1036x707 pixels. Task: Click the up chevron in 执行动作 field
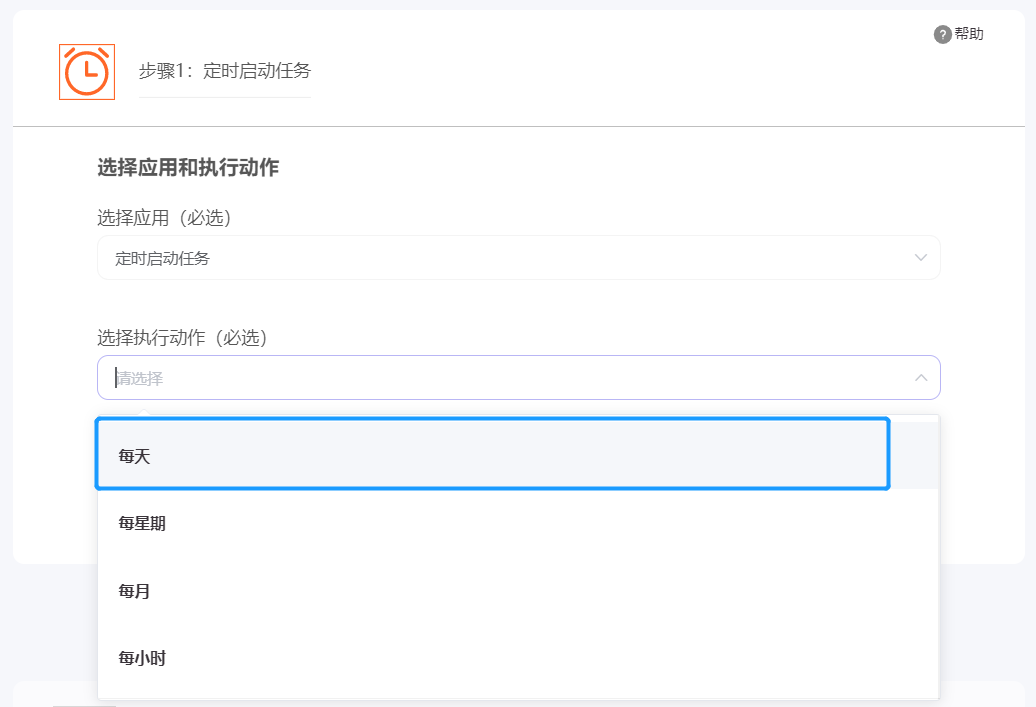[921, 378]
